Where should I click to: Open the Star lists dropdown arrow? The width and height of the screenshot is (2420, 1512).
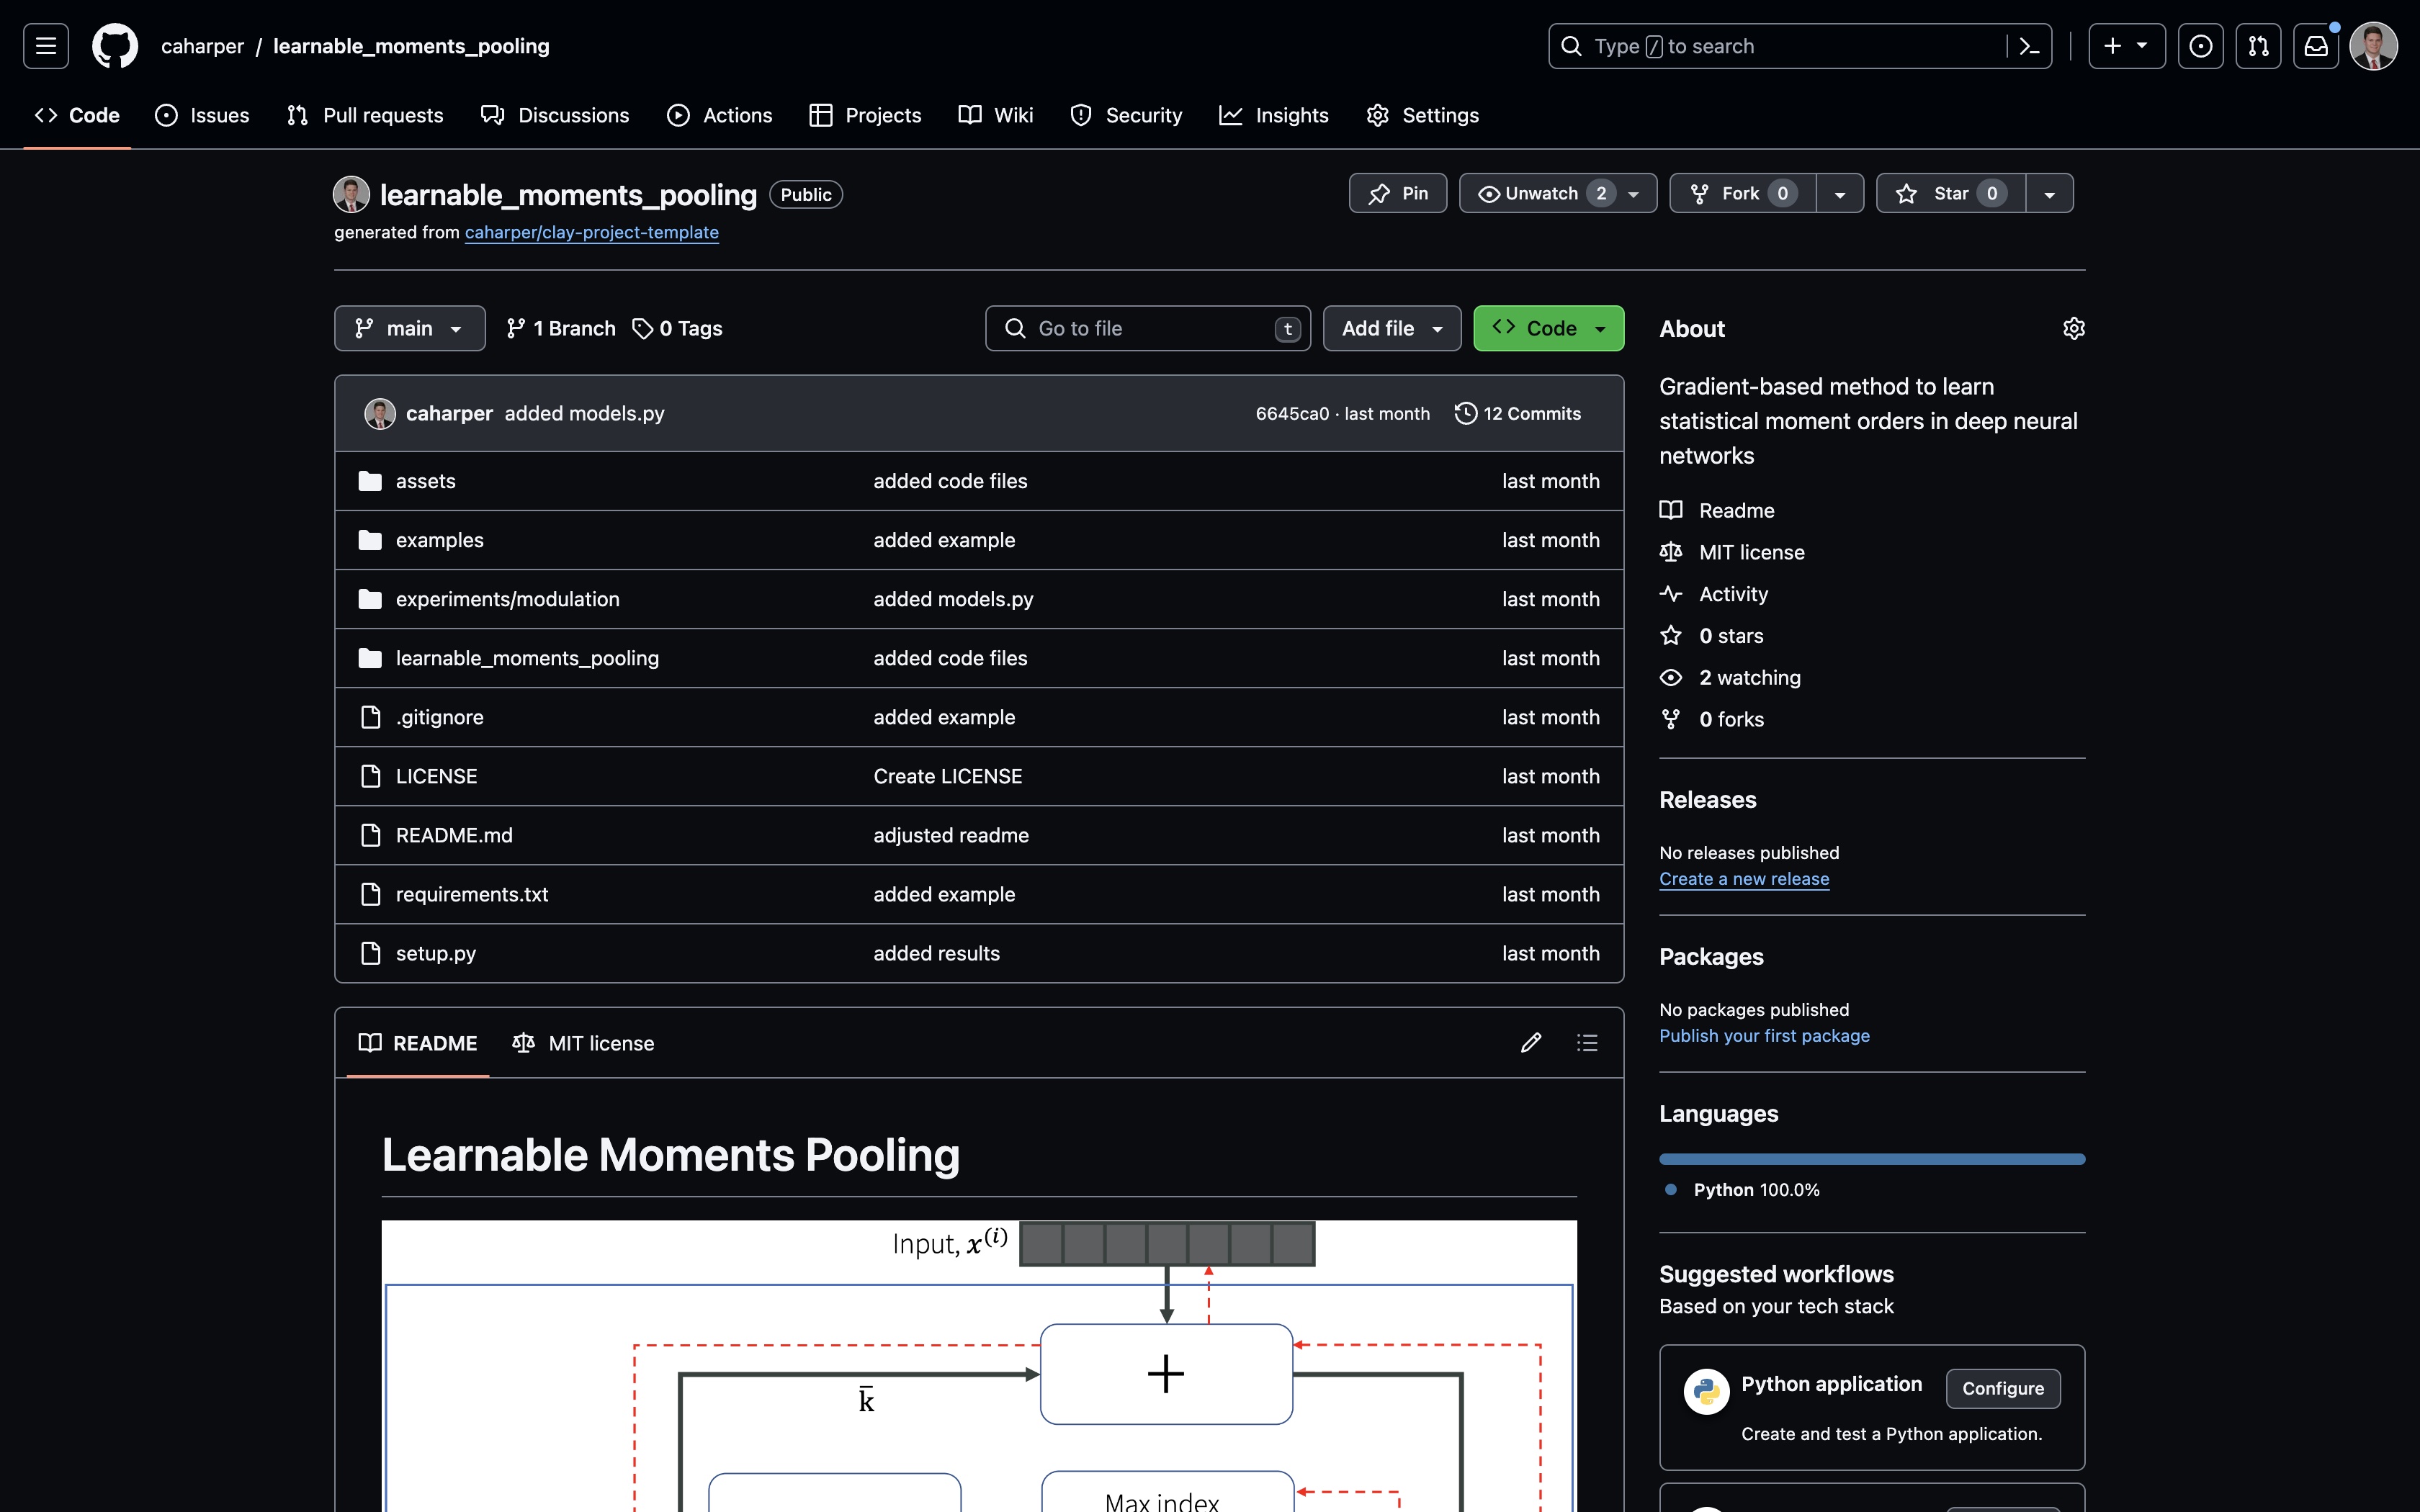click(2049, 193)
